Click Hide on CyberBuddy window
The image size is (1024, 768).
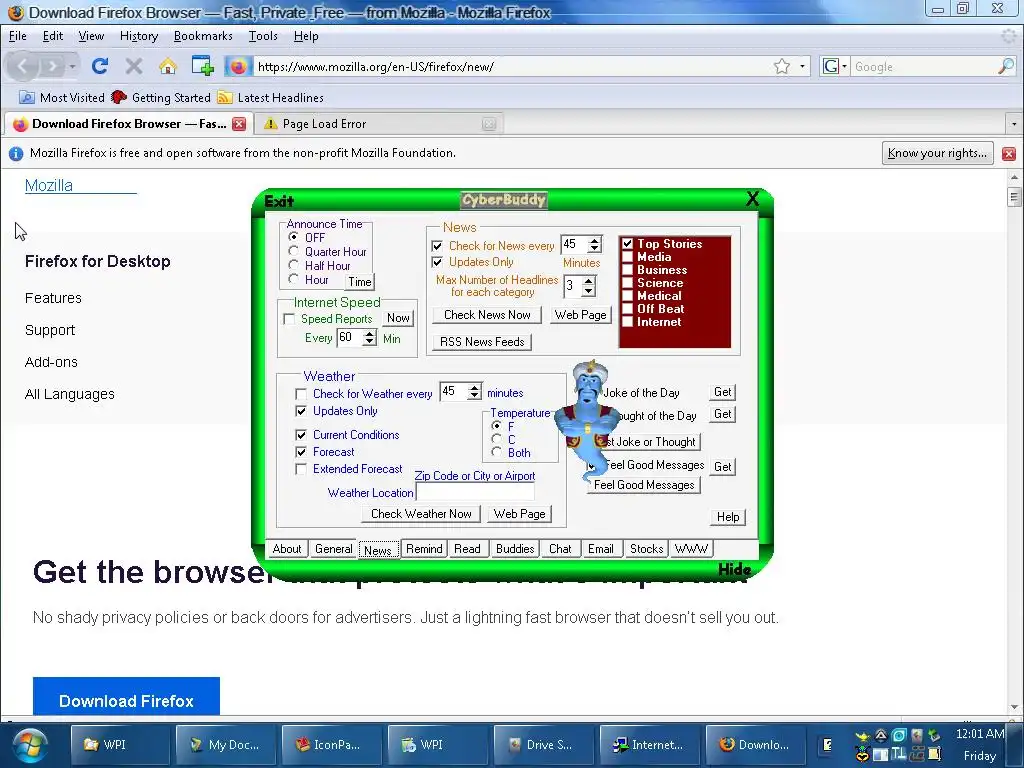[734, 569]
